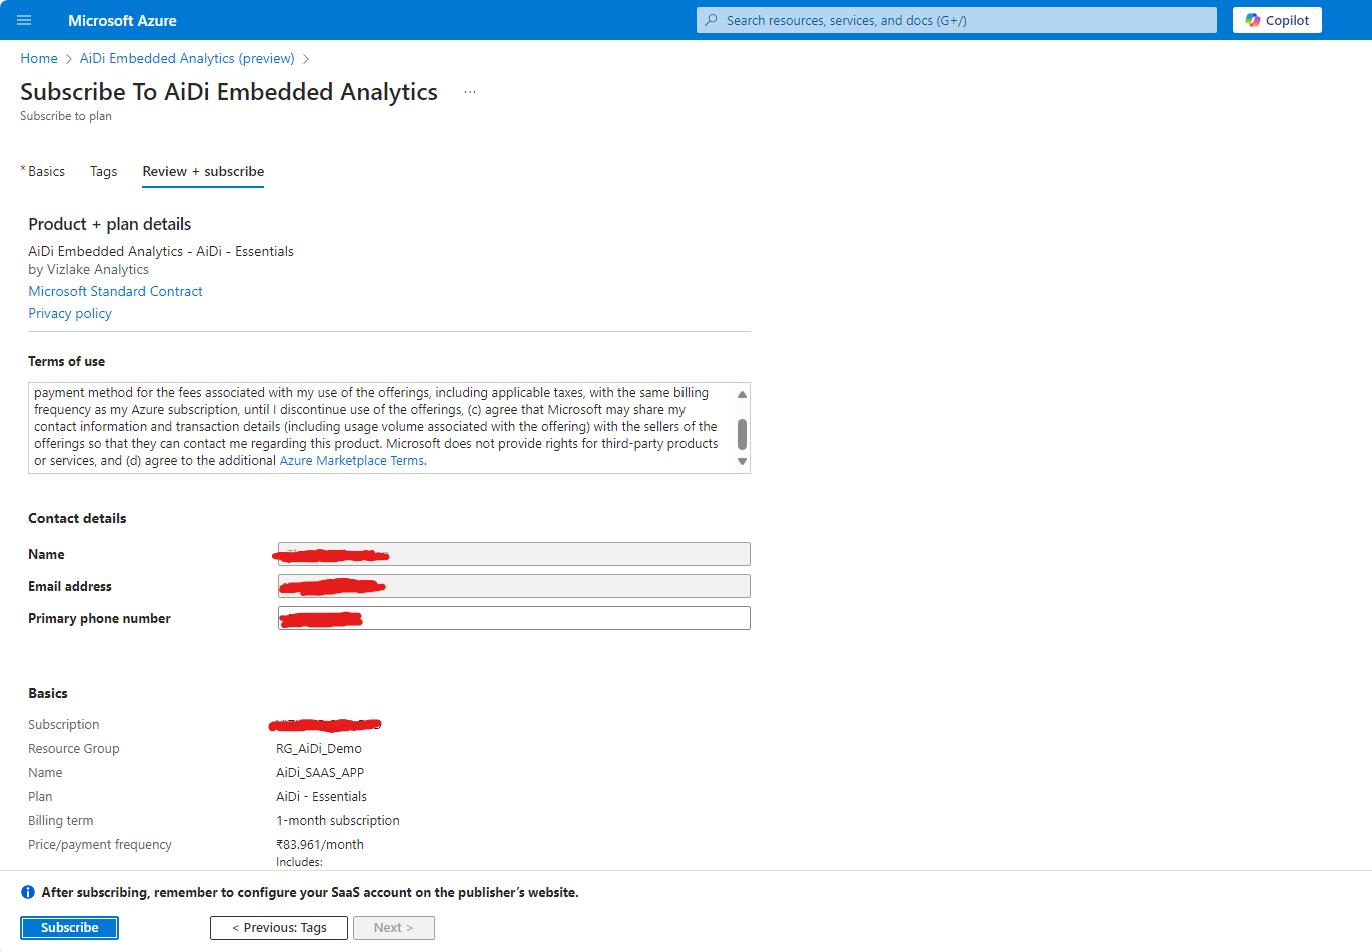Click the disabled Next button
Image resolution: width=1372 pixels, height=952 pixels.
pos(393,928)
